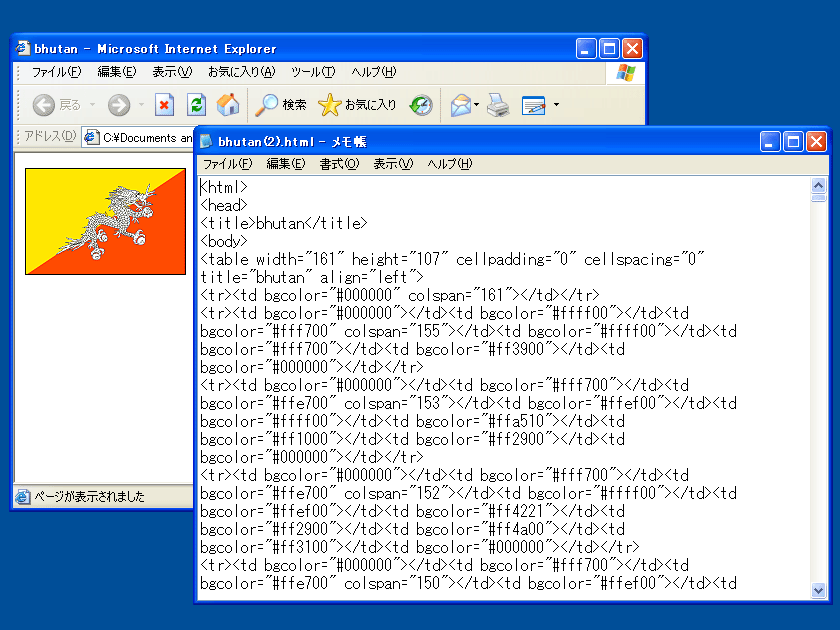Viewport: 840px width, 630px height.
Task: Click the IE page icon in address bar
Action: pos(92,137)
